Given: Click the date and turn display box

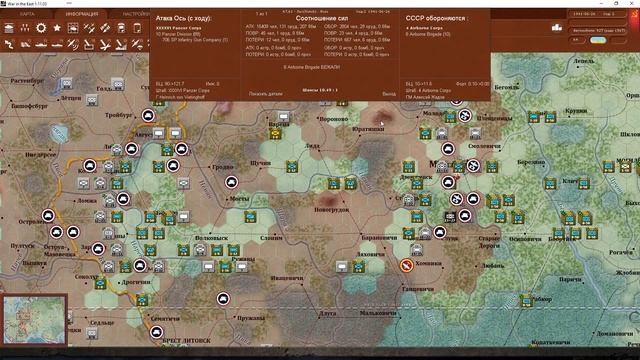Looking at the screenshot, I should 597,14.
